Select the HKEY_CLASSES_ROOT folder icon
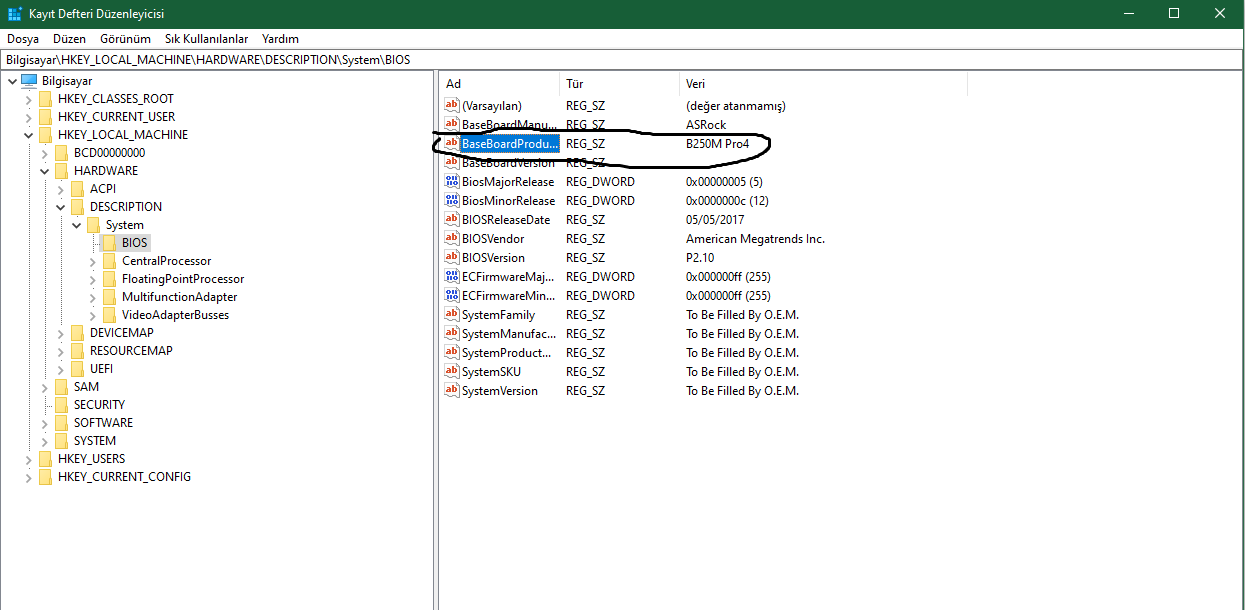1245x610 pixels. tap(46, 99)
